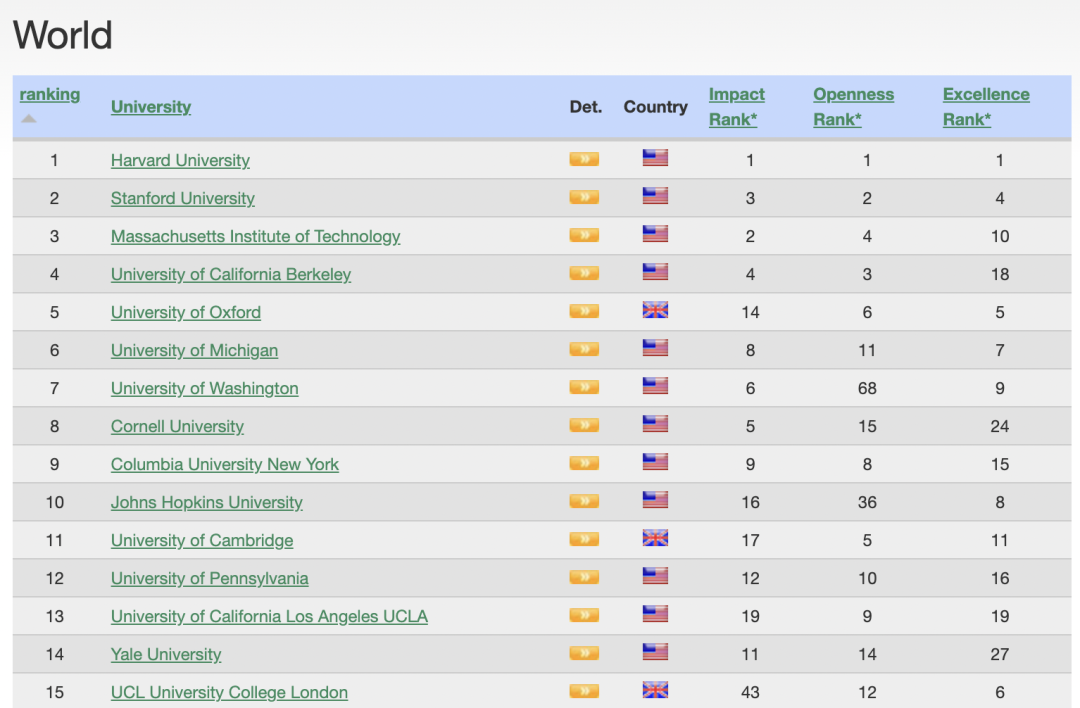Click the World page heading
This screenshot has width=1080, height=708.
tap(63, 34)
